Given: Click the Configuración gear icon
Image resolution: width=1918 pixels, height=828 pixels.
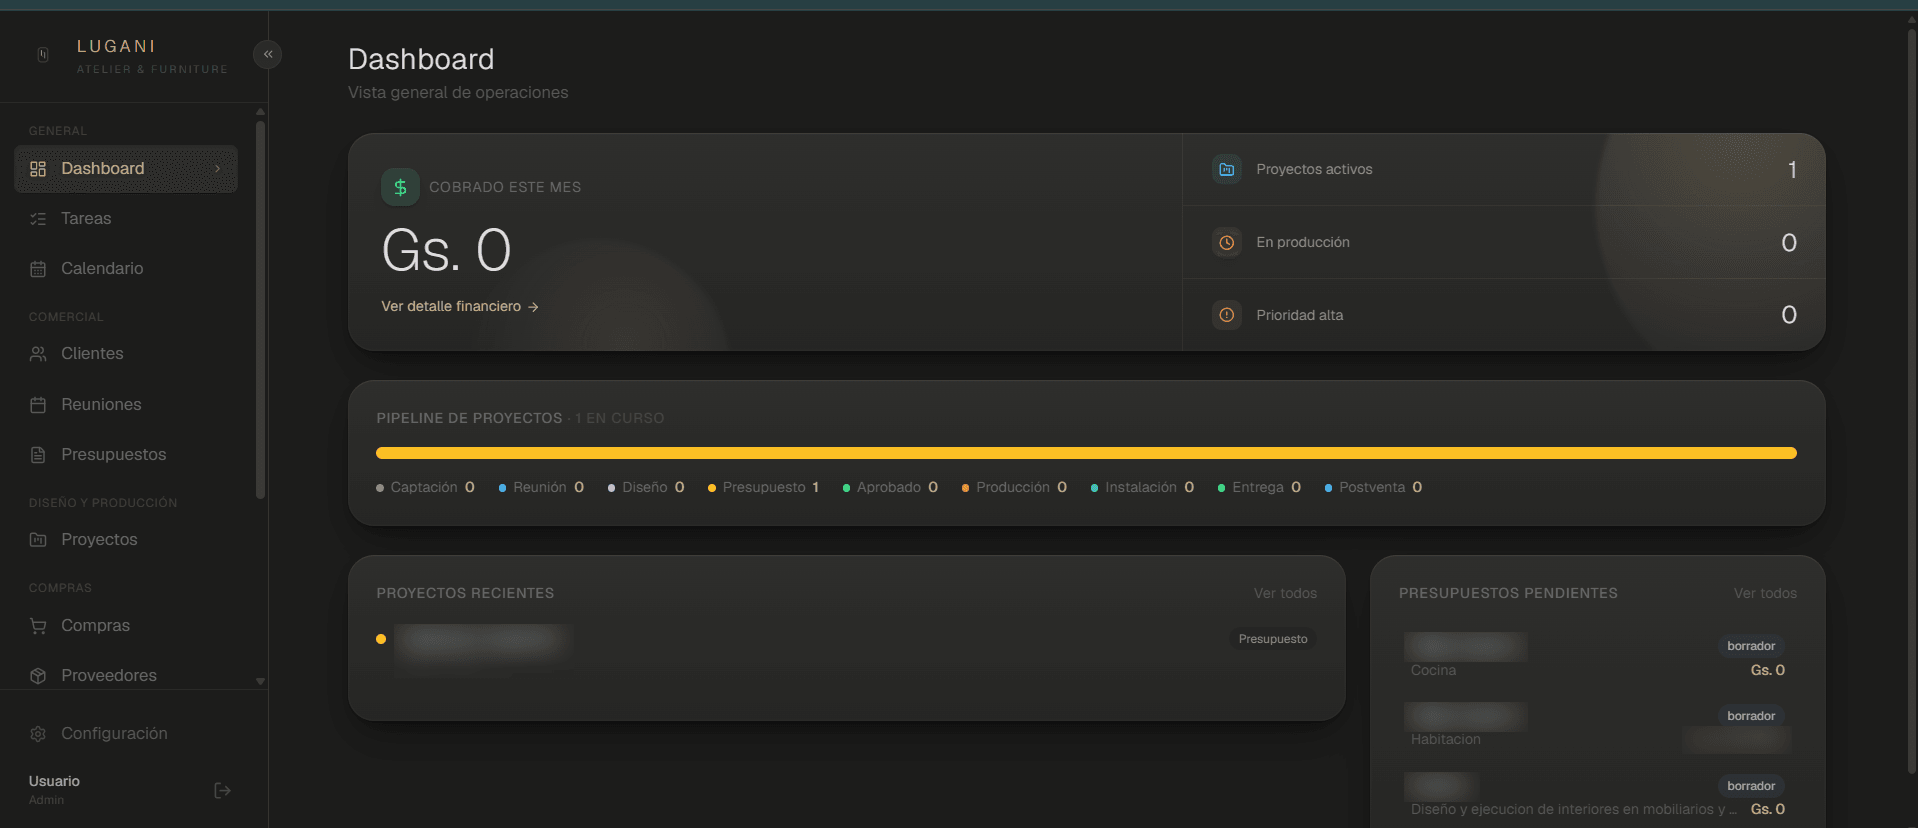Looking at the screenshot, I should tap(38, 734).
